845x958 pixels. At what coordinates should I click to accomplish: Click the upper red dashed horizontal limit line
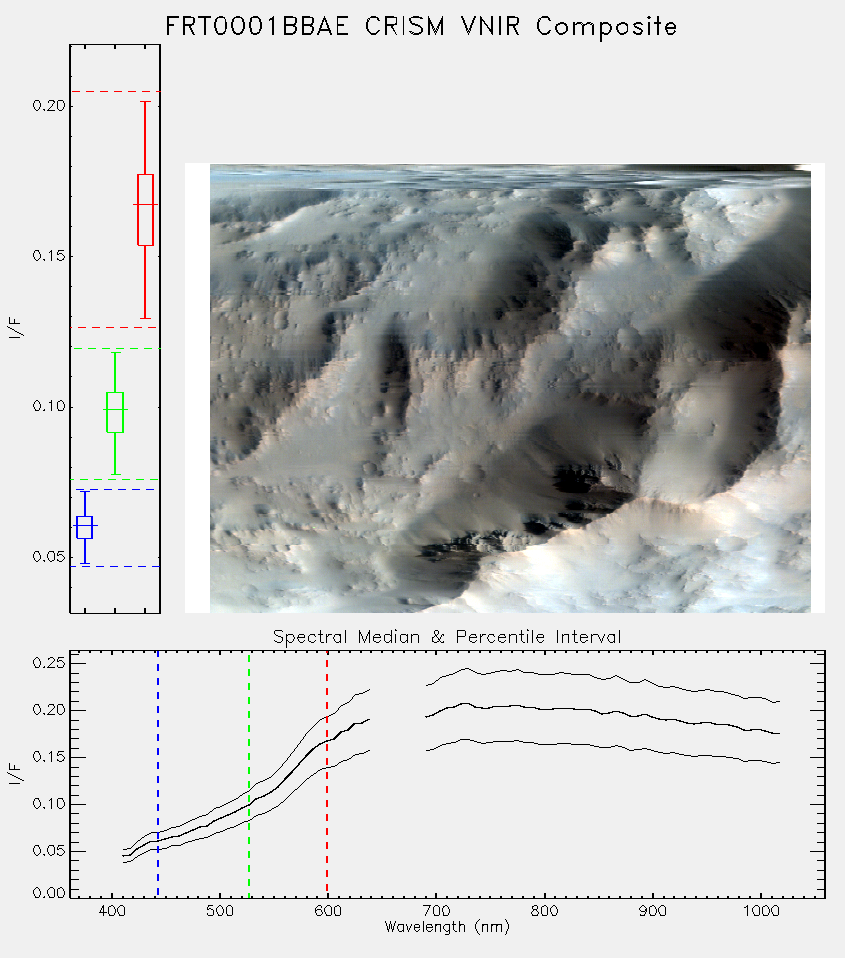115,92
